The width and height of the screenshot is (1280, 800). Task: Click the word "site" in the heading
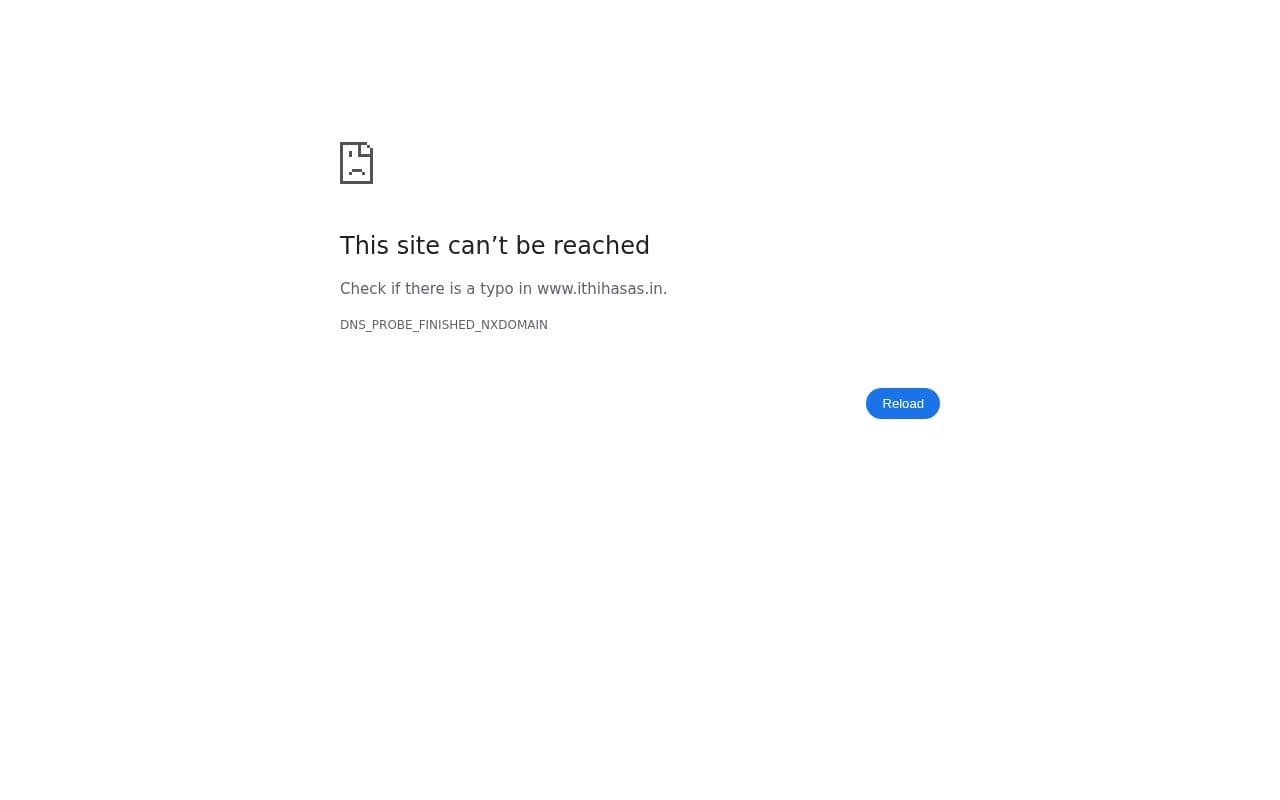pyautogui.click(x=418, y=245)
